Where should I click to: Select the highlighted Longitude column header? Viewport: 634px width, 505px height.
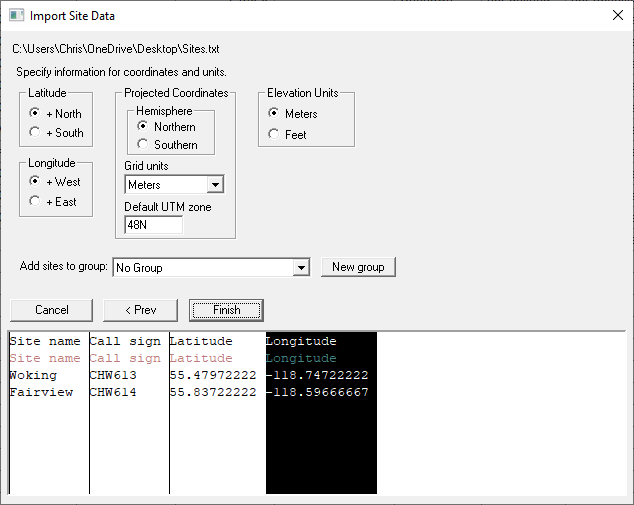[301, 342]
